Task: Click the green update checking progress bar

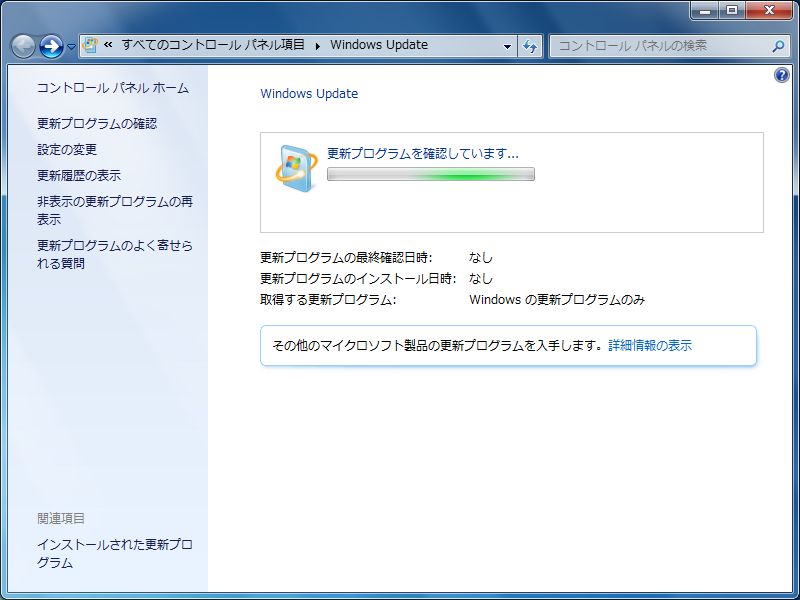Action: [431, 174]
